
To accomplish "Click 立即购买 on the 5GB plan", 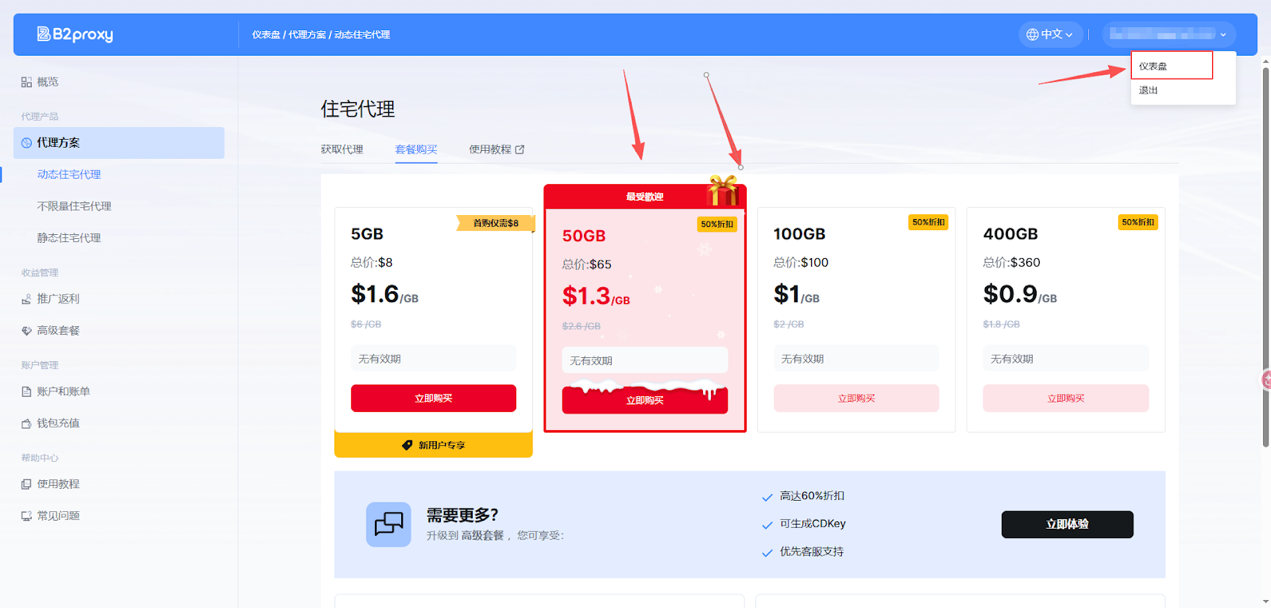I will click(433, 398).
